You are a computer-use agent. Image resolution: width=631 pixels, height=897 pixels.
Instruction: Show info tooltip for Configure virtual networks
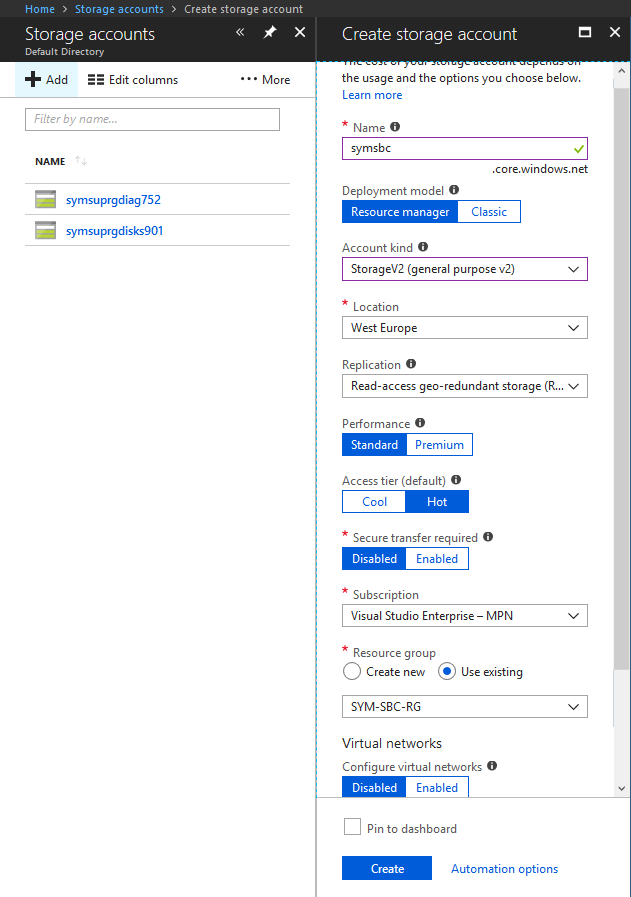point(492,766)
